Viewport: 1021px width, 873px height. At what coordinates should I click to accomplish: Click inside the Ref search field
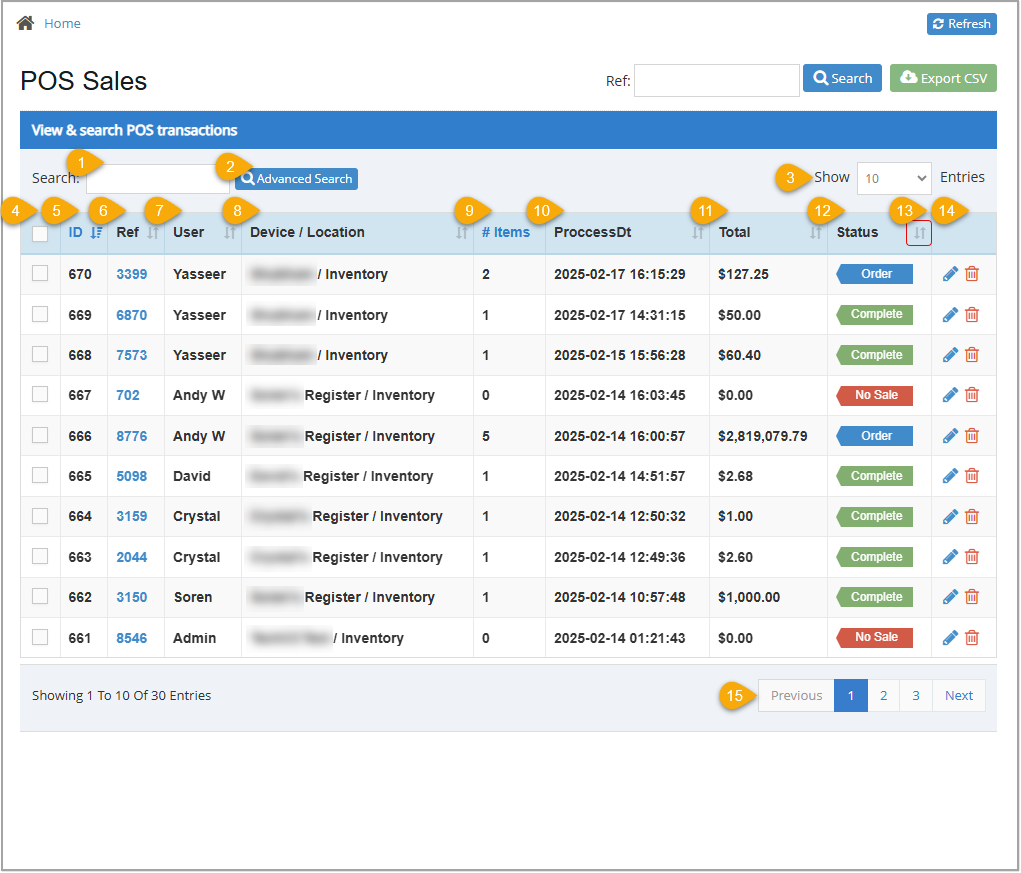tap(716, 80)
